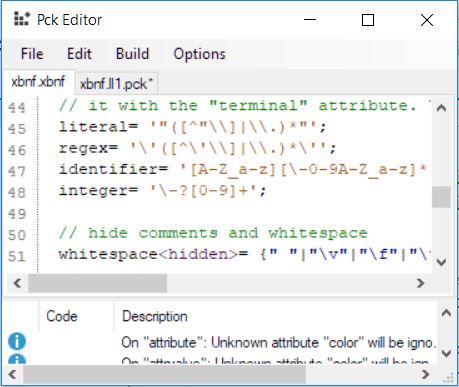Switch to the xbnf.ll1.pck tab
Viewport: 459px width, 387px height.
pyautogui.click(x=116, y=83)
